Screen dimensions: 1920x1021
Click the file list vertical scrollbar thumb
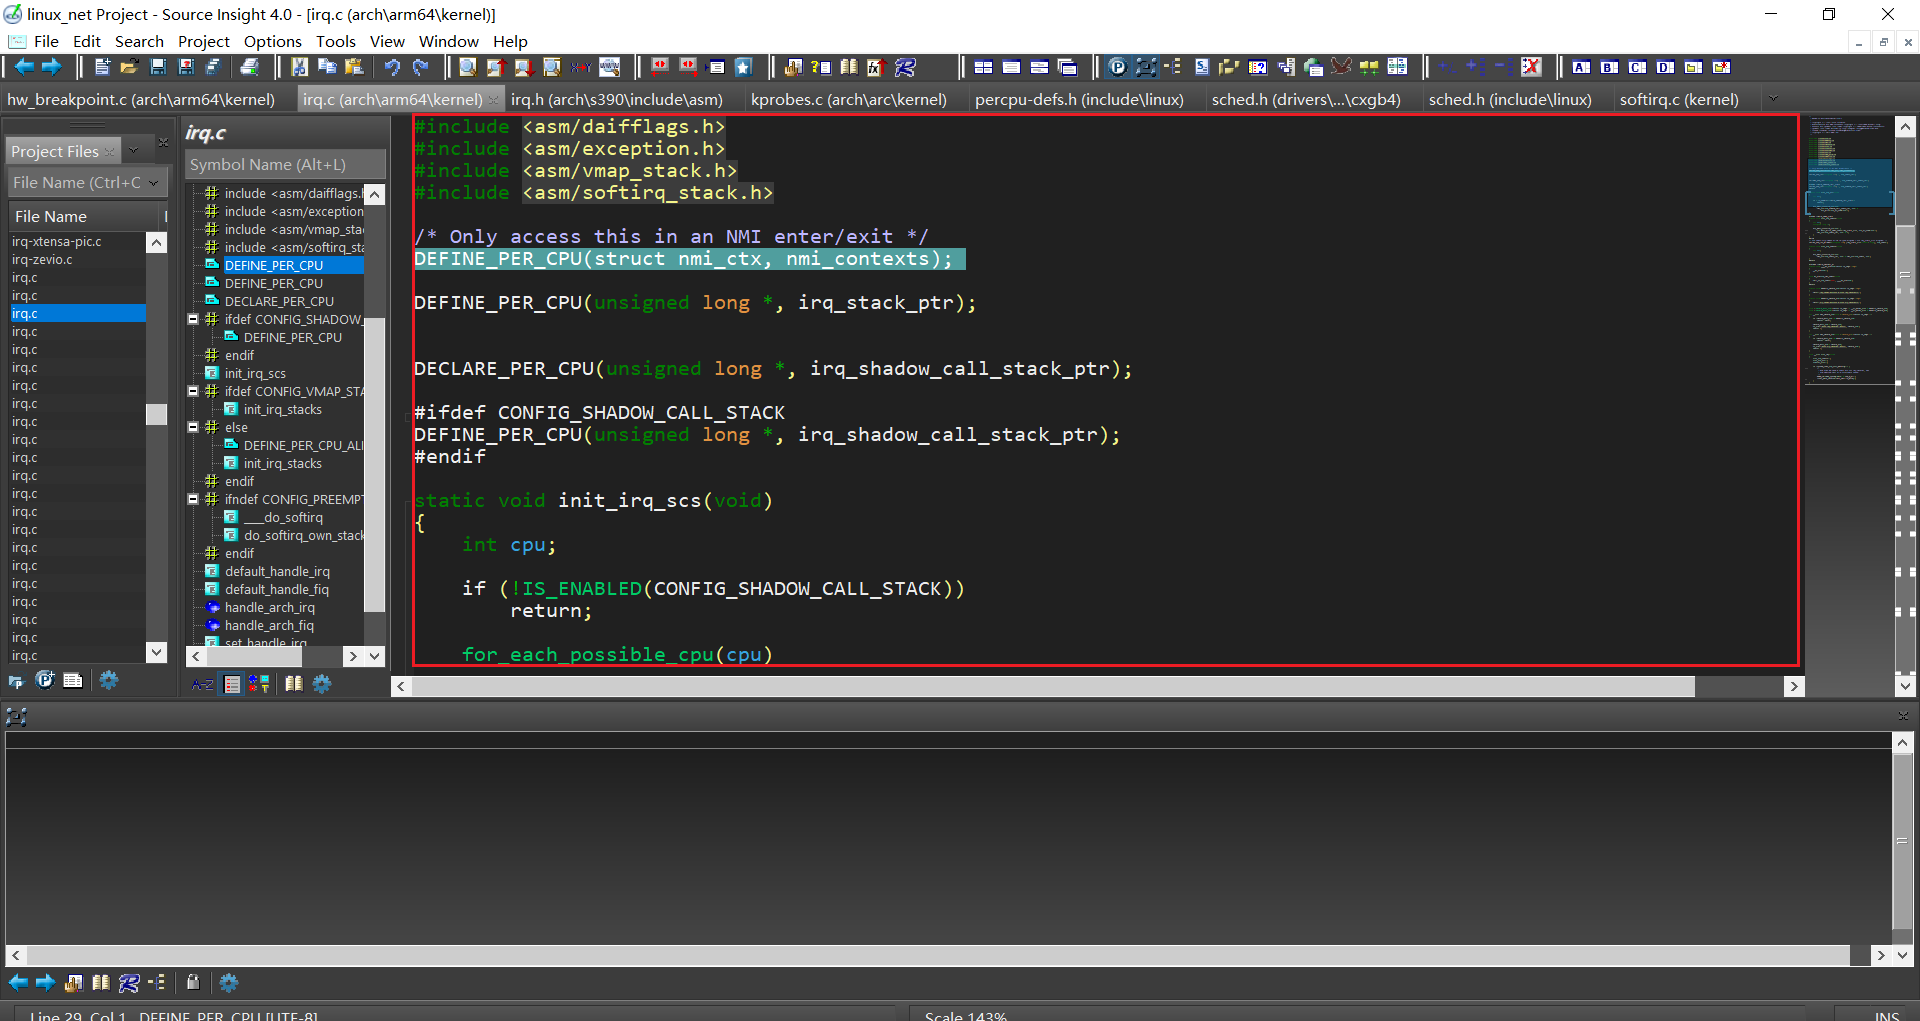coord(156,414)
